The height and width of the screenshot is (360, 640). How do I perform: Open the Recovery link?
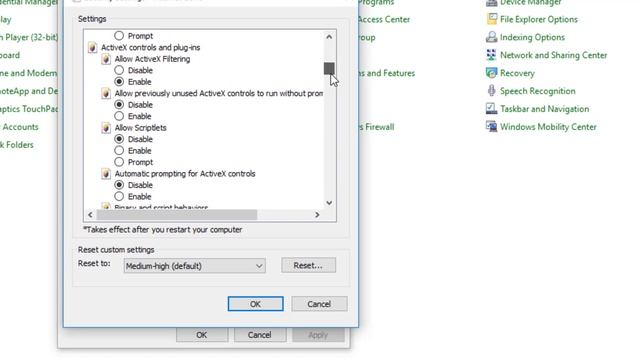pyautogui.click(x=517, y=73)
